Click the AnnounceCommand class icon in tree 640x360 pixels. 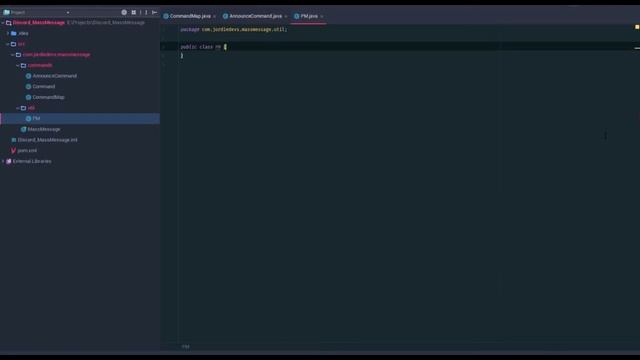click(28, 76)
